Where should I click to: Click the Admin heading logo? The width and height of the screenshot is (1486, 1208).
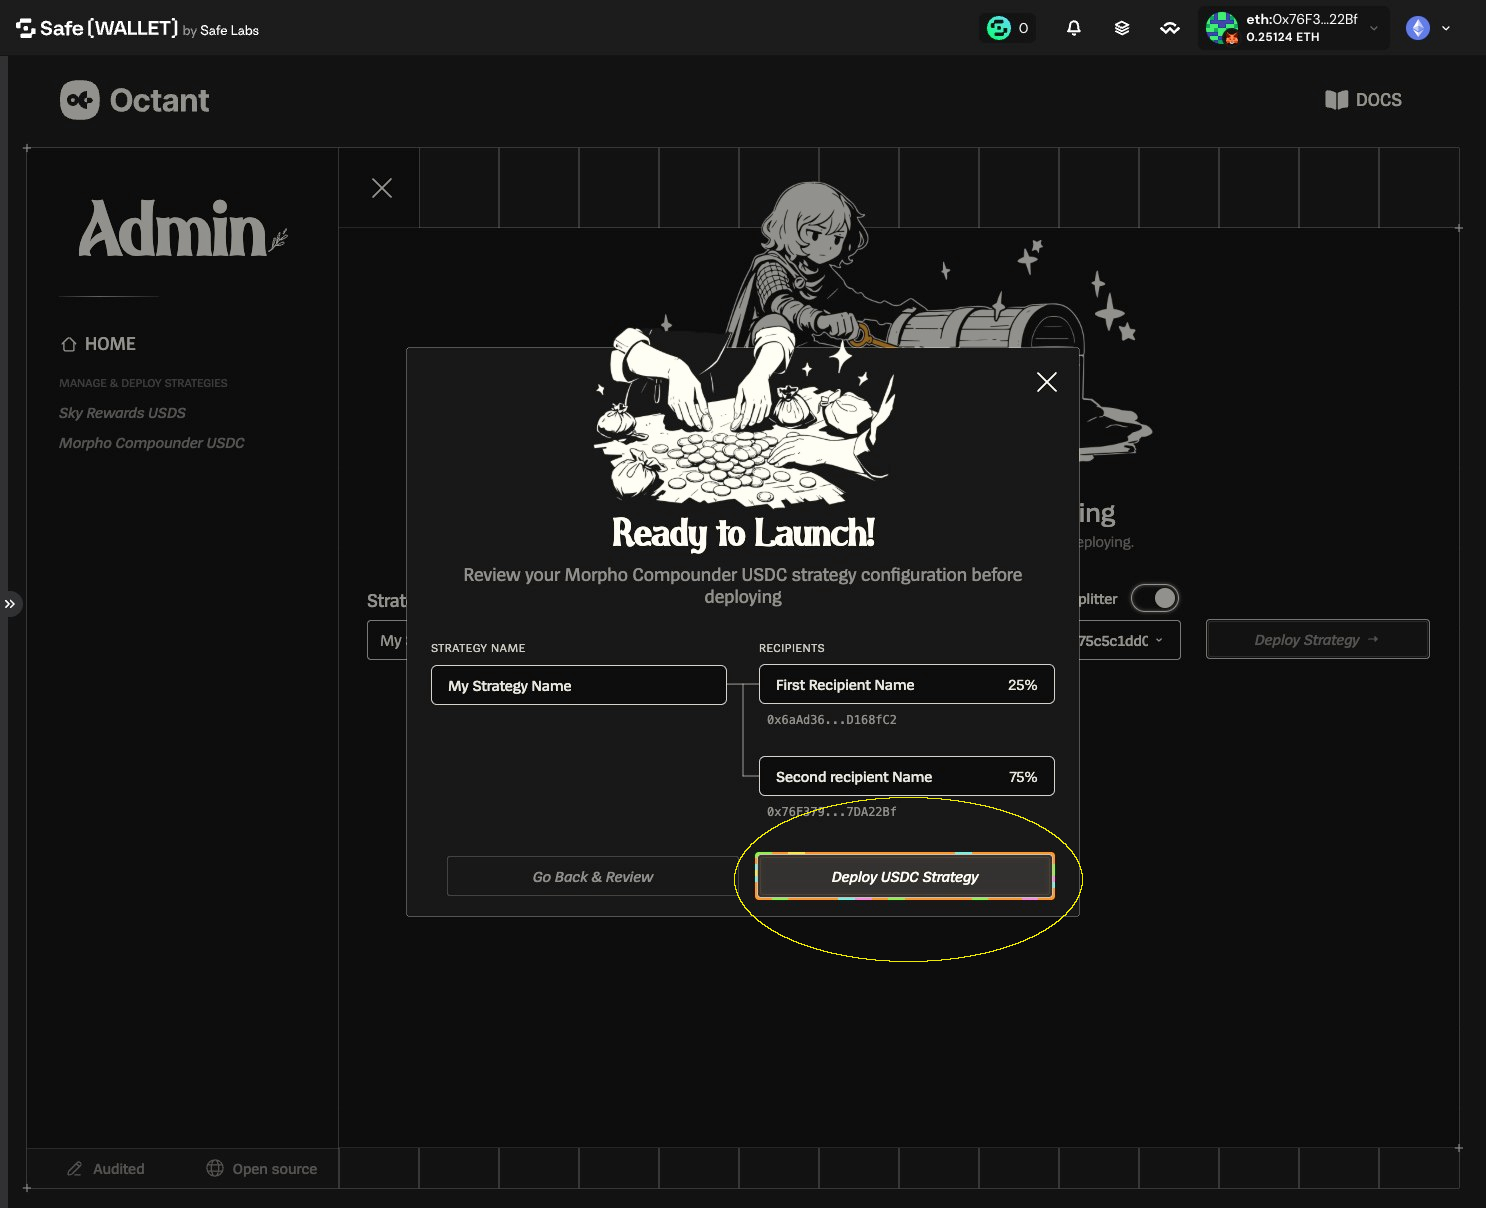pyautogui.click(x=183, y=228)
